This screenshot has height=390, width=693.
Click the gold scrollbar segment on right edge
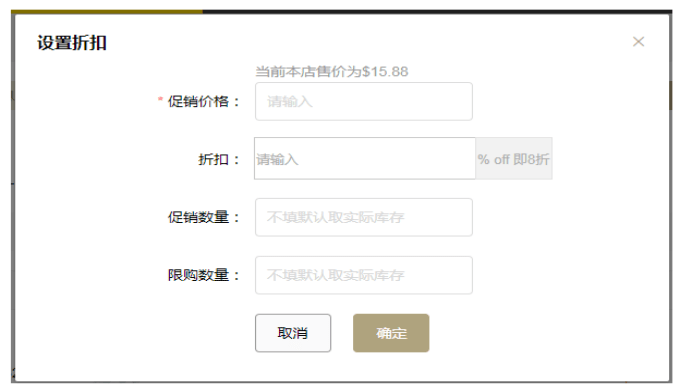coord(670,95)
